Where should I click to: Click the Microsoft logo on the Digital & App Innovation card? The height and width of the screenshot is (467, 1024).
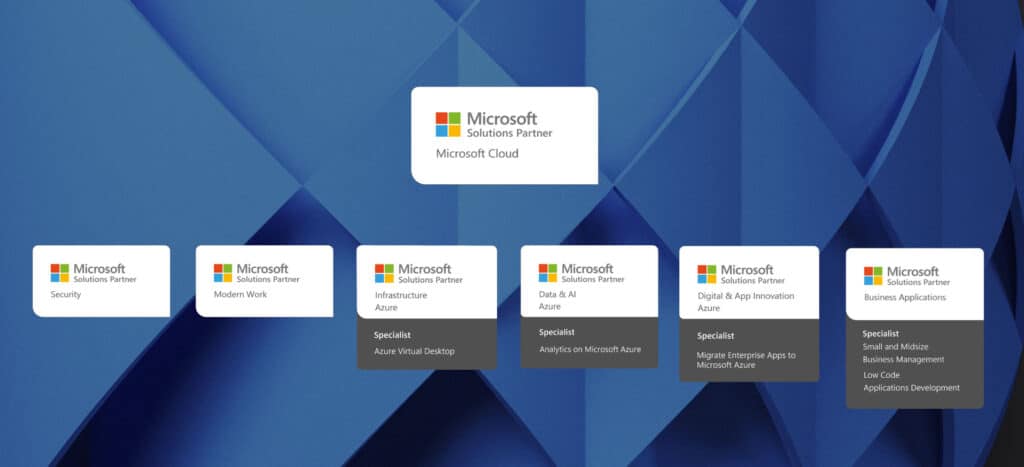tap(707, 274)
